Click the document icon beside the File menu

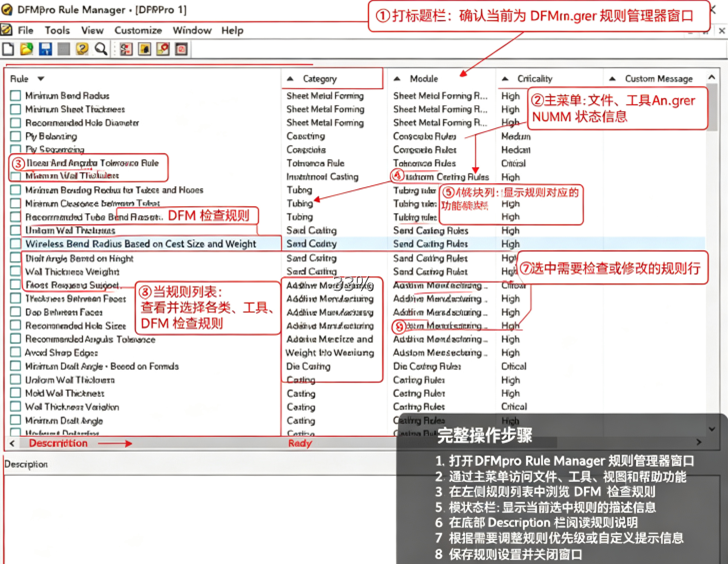click(6, 30)
